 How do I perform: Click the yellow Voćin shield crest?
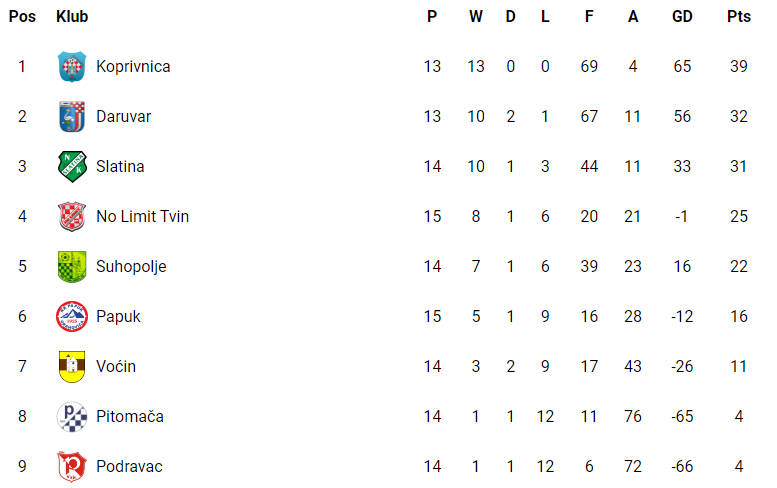point(72,367)
